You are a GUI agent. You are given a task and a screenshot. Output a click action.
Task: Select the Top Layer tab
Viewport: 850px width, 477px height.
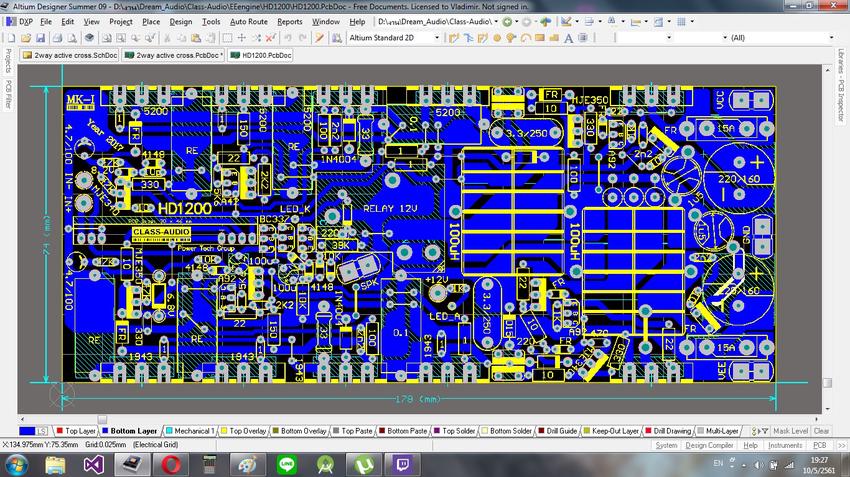click(76, 431)
